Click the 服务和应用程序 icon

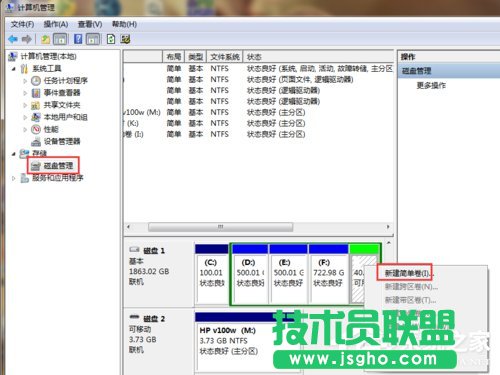(x=24, y=178)
